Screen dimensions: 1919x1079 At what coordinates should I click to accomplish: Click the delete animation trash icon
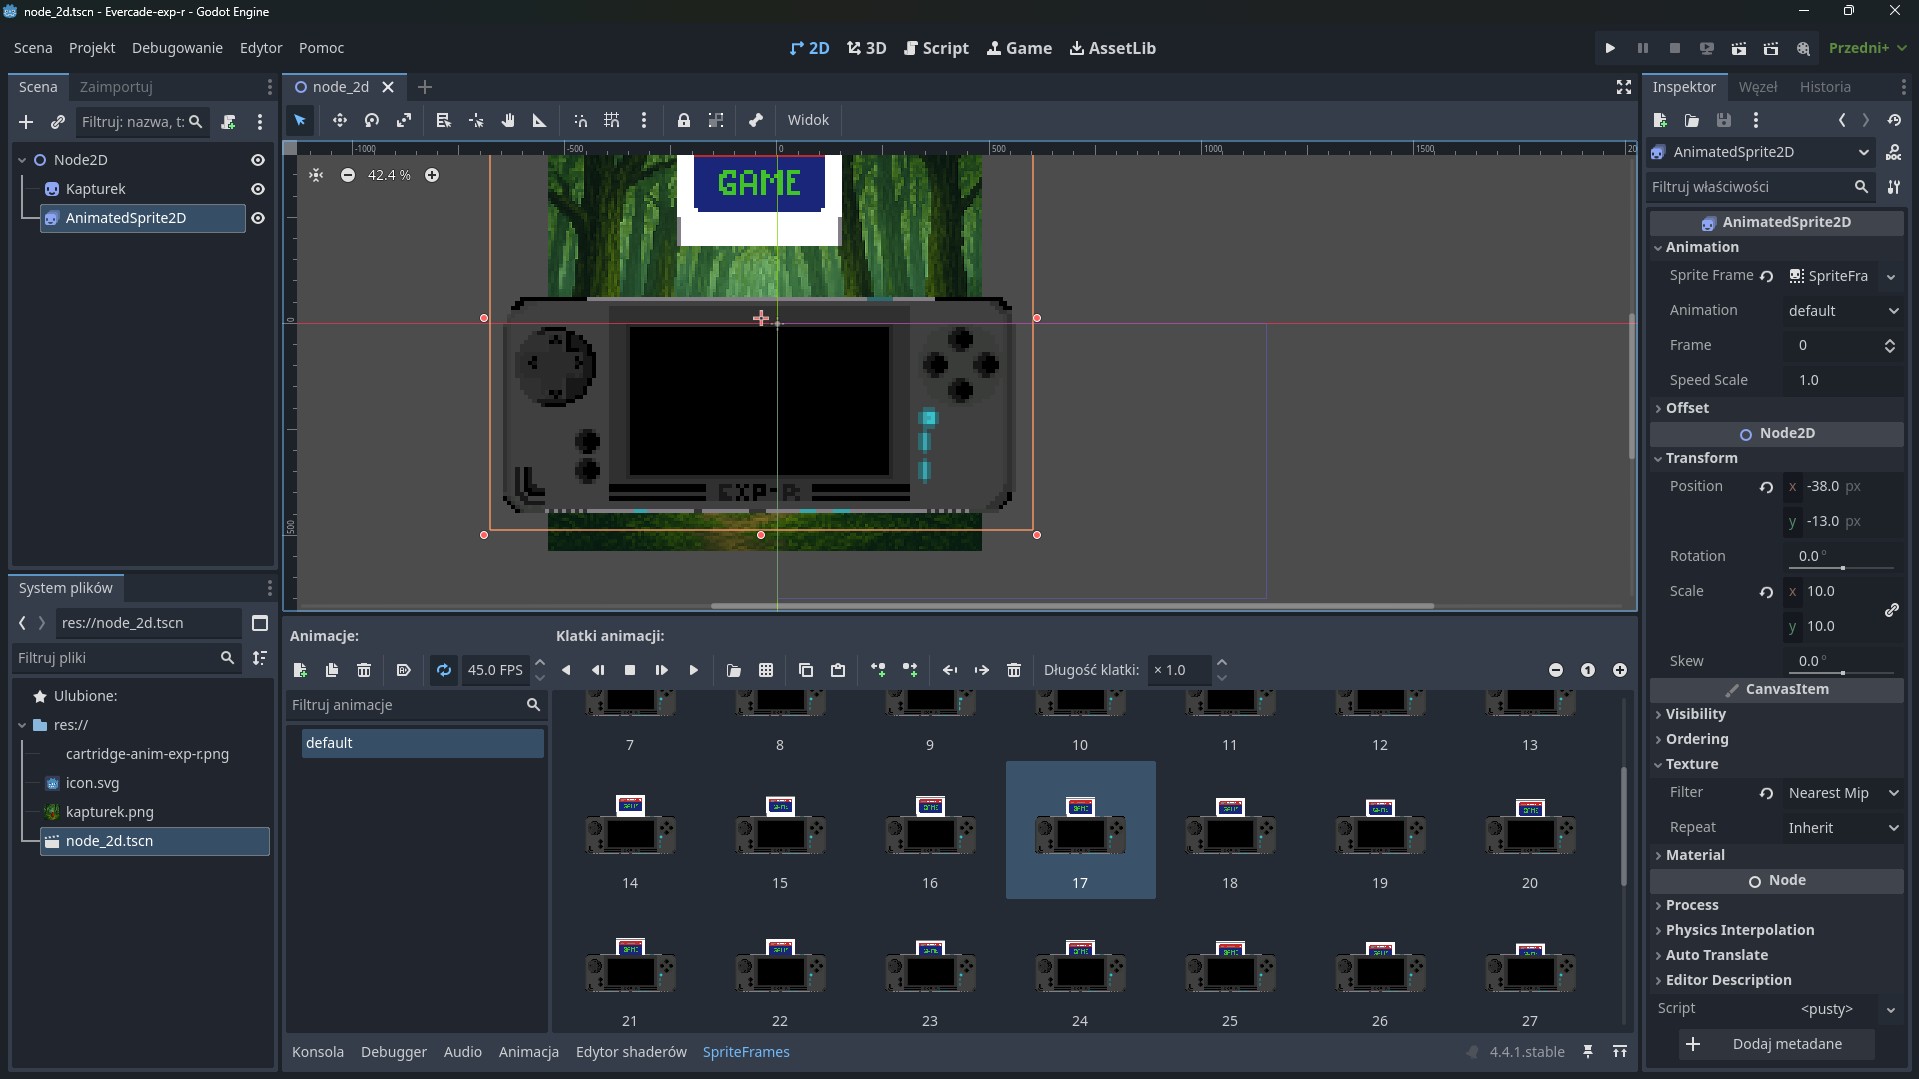(364, 670)
